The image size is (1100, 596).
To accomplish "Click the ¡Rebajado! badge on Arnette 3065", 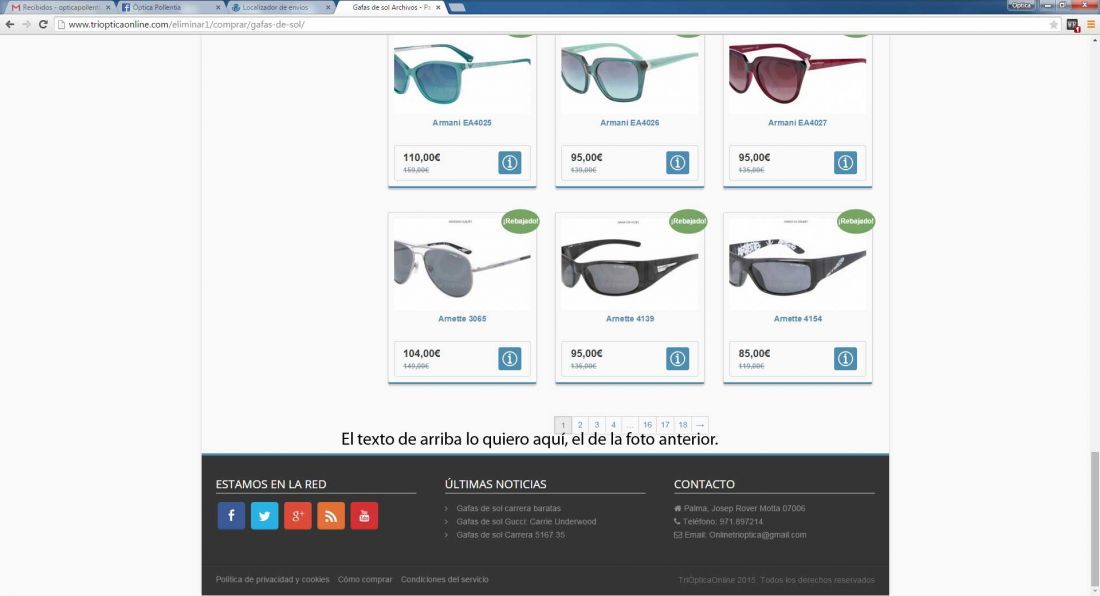I will pyautogui.click(x=520, y=221).
